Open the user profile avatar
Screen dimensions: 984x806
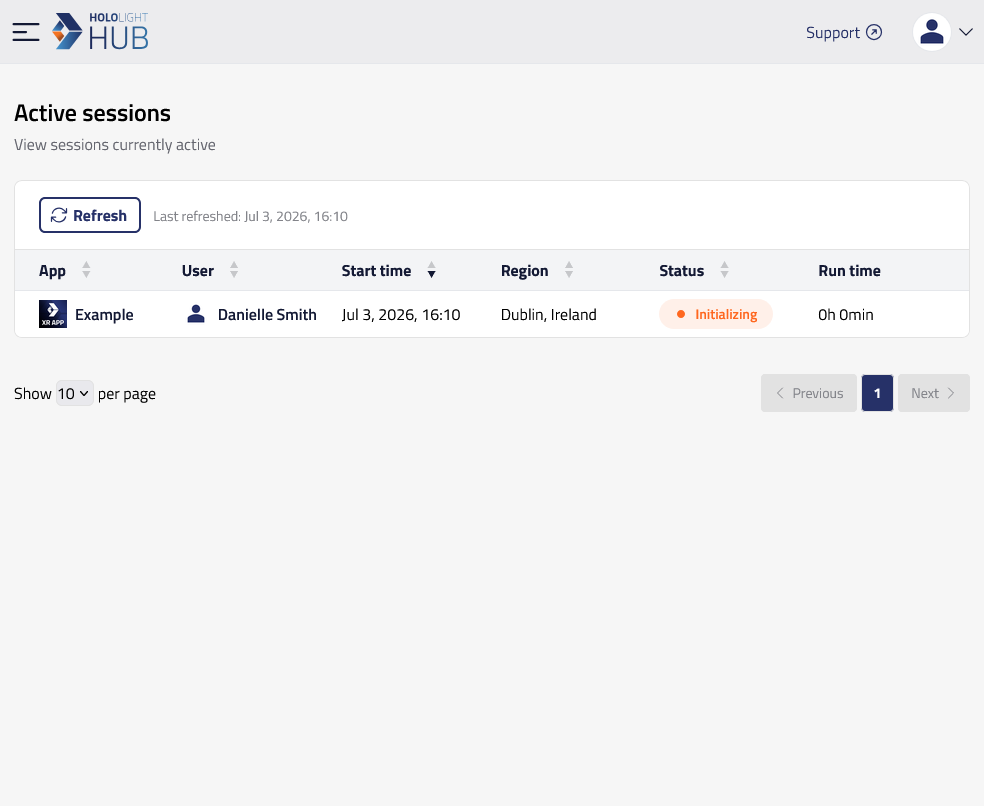click(x=931, y=32)
